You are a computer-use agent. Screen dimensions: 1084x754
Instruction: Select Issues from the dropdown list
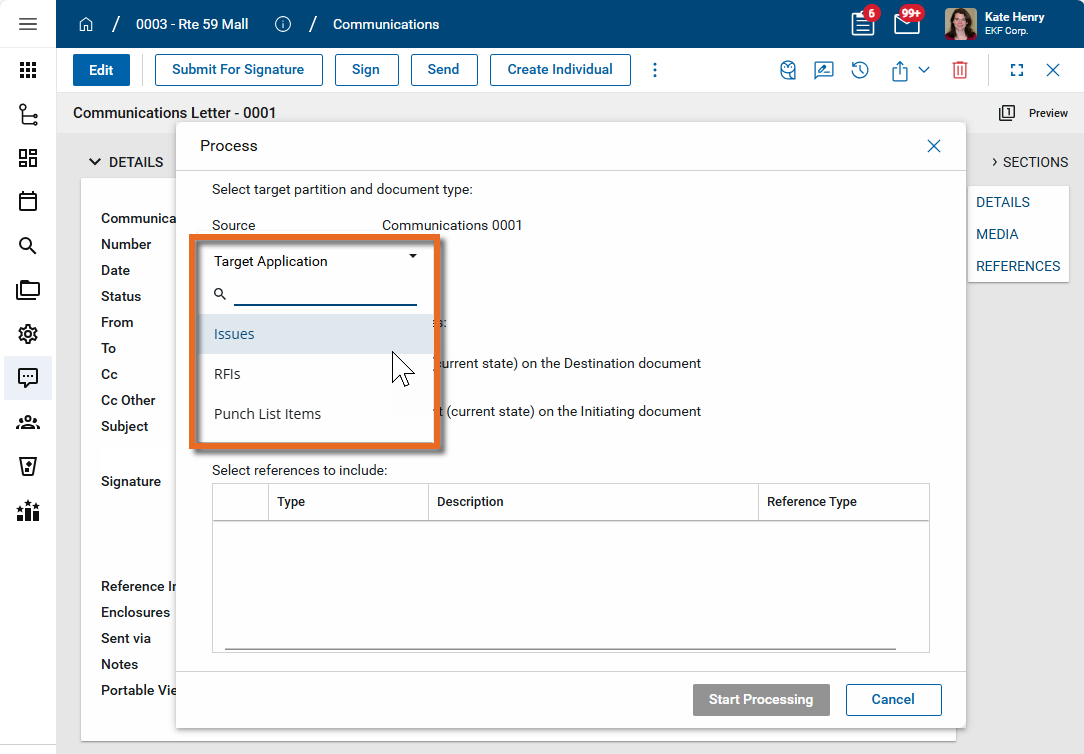234,334
